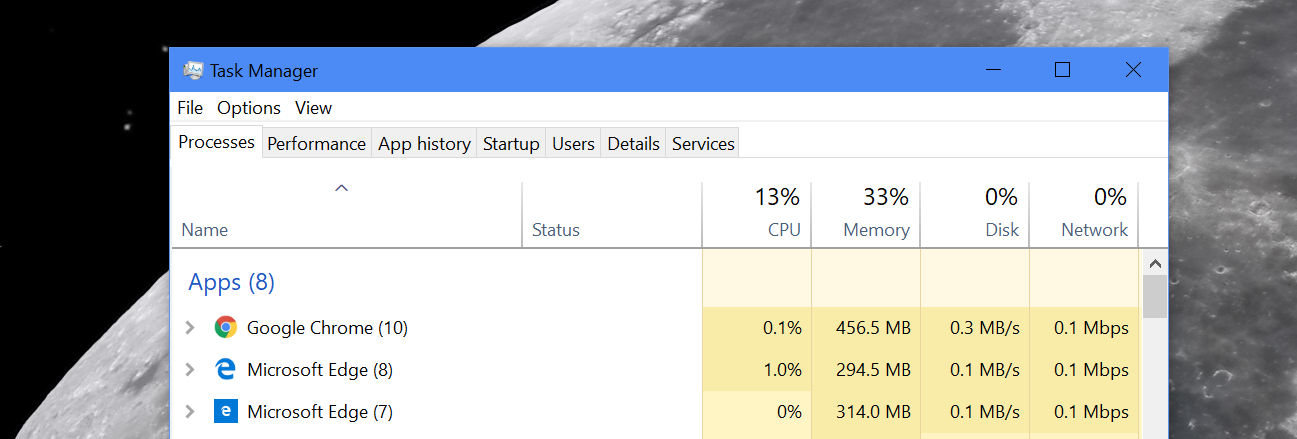The height and width of the screenshot is (439, 1297).
Task: Switch to the Services tab
Action: tap(703, 144)
